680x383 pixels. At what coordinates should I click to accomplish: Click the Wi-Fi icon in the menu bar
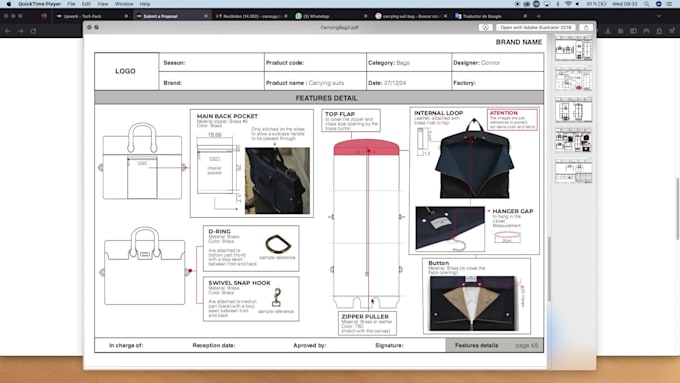568,4
